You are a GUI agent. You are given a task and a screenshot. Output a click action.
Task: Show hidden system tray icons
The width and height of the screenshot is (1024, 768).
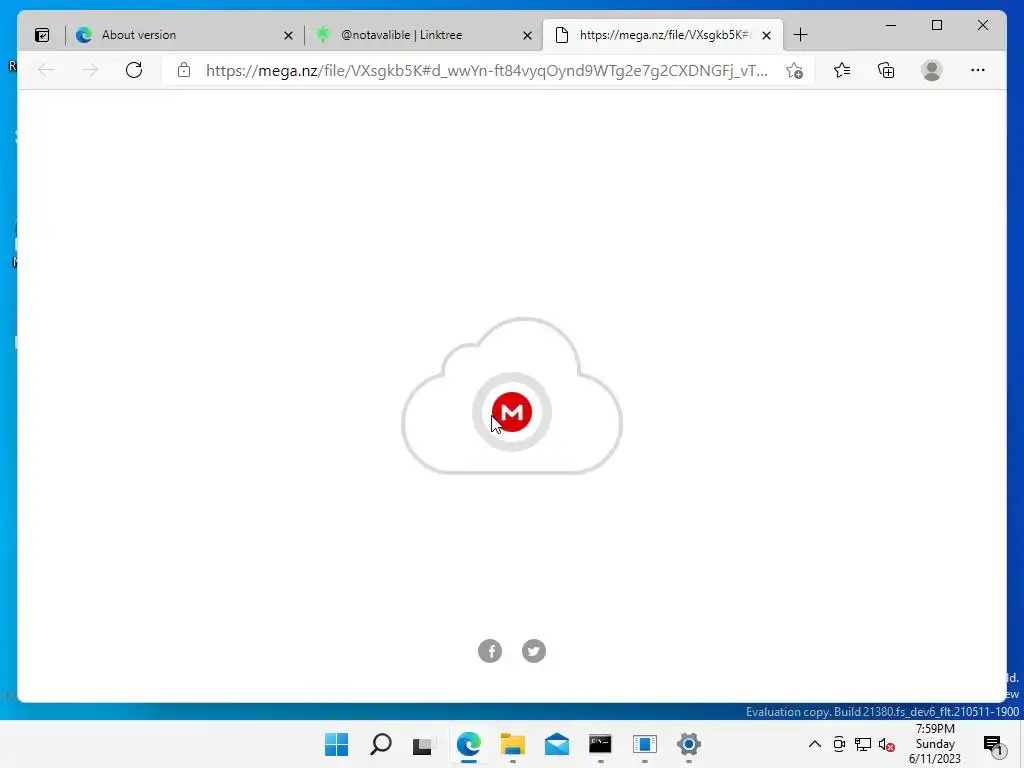815,744
